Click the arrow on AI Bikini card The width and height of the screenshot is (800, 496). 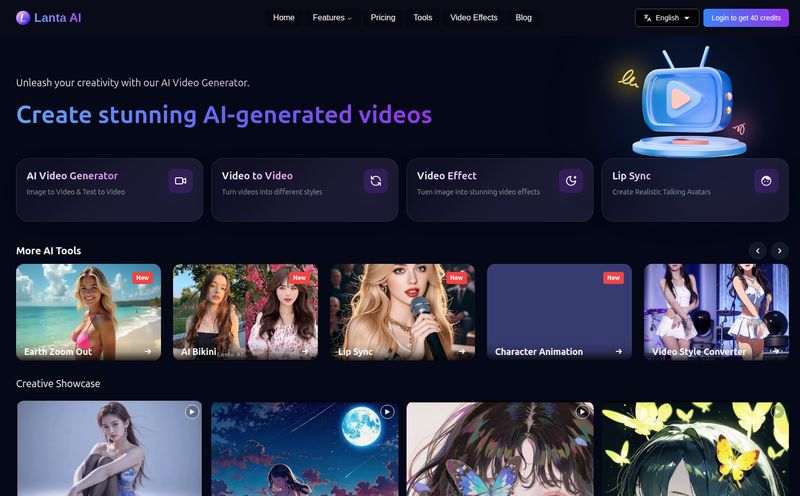point(305,352)
